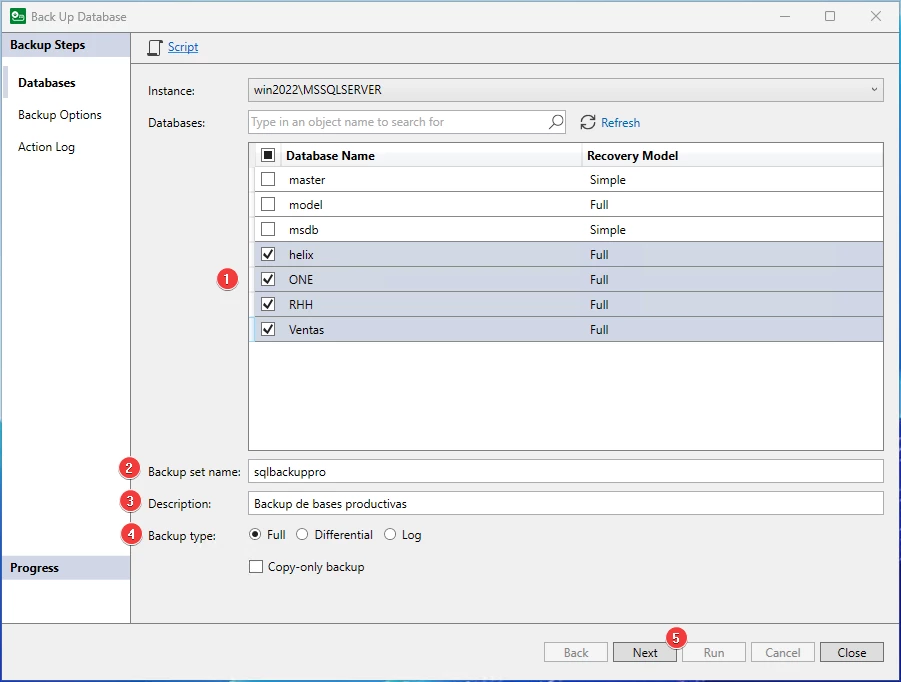The image size is (901, 682).
Task: Close the window with title bar X
Action: pyautogui.click(x=876, y=16)
